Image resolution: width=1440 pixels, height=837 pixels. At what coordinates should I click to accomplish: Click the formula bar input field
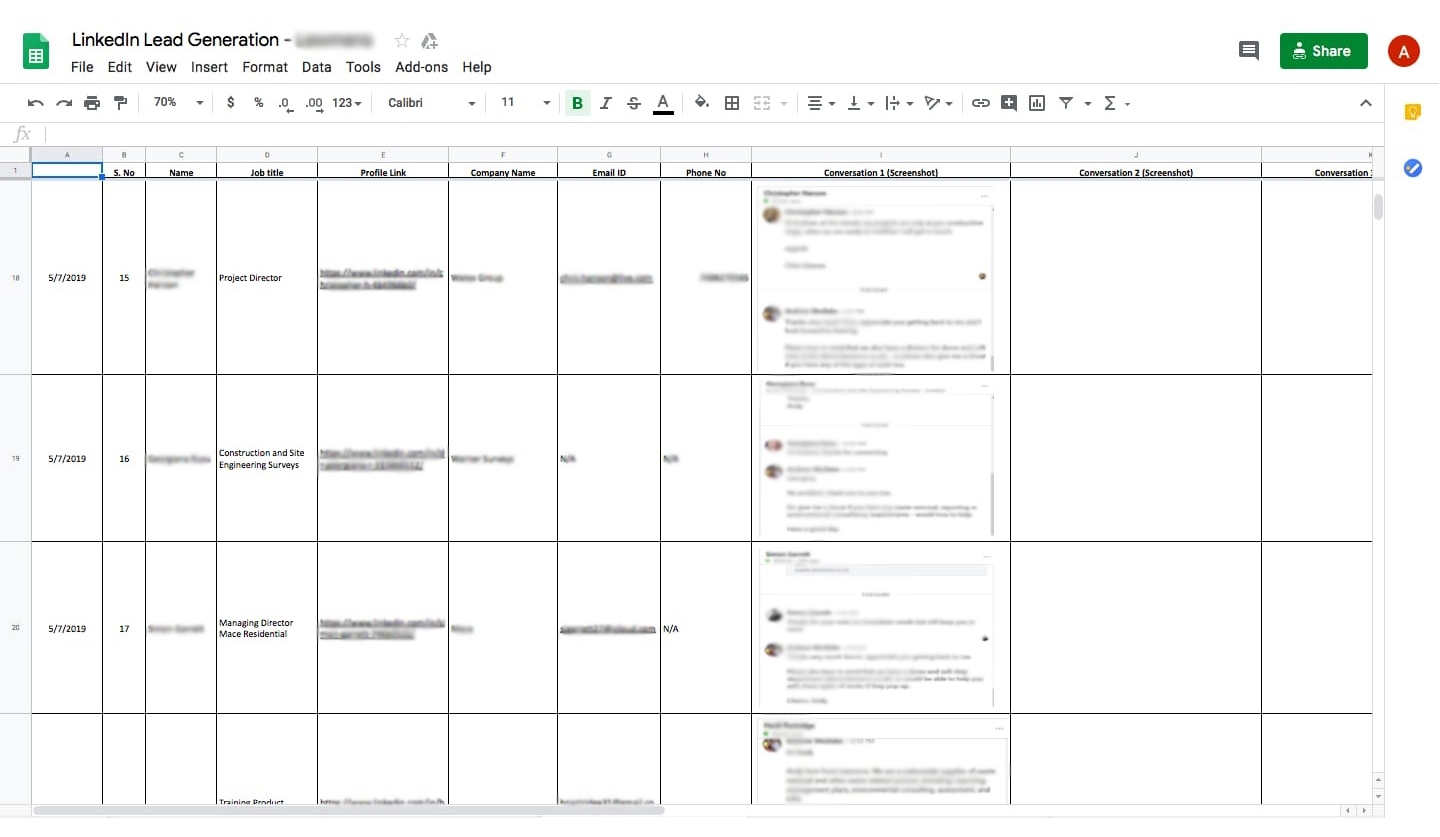pyautogui.click(x=700, y=134)
